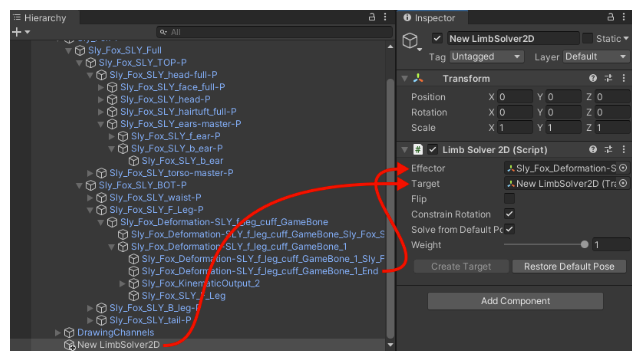Switch to the Inspector tab

(429, 18)
